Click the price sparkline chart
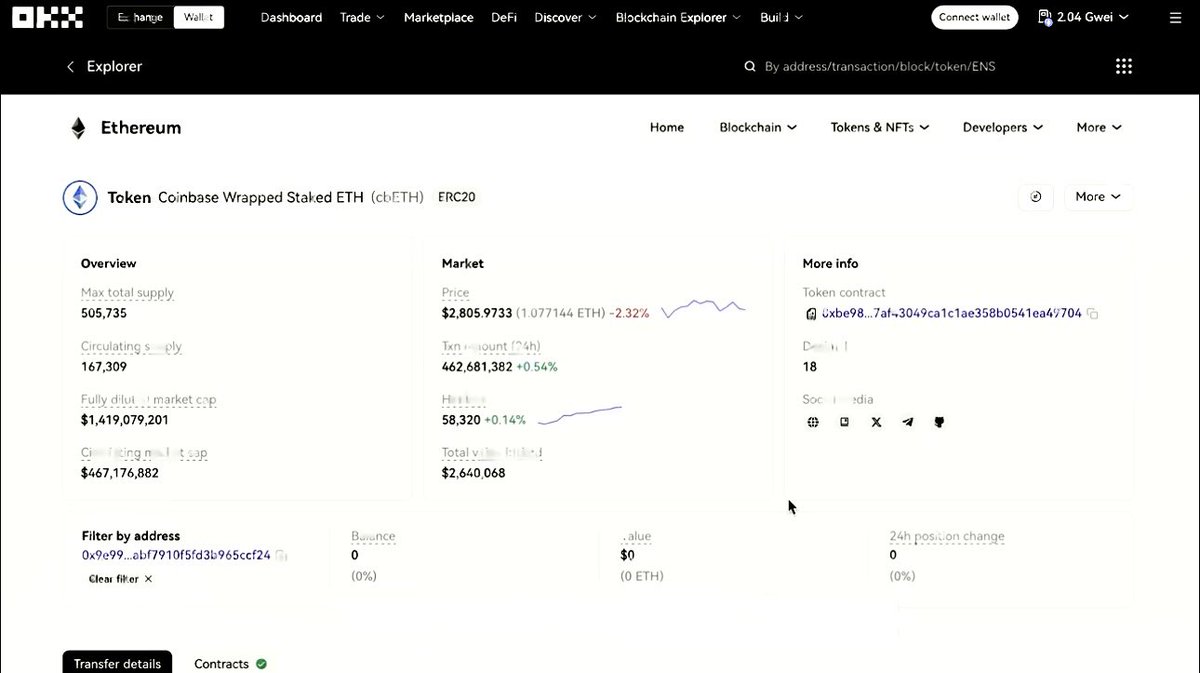Screen dimensions: 1200x673 click(704, 309)
